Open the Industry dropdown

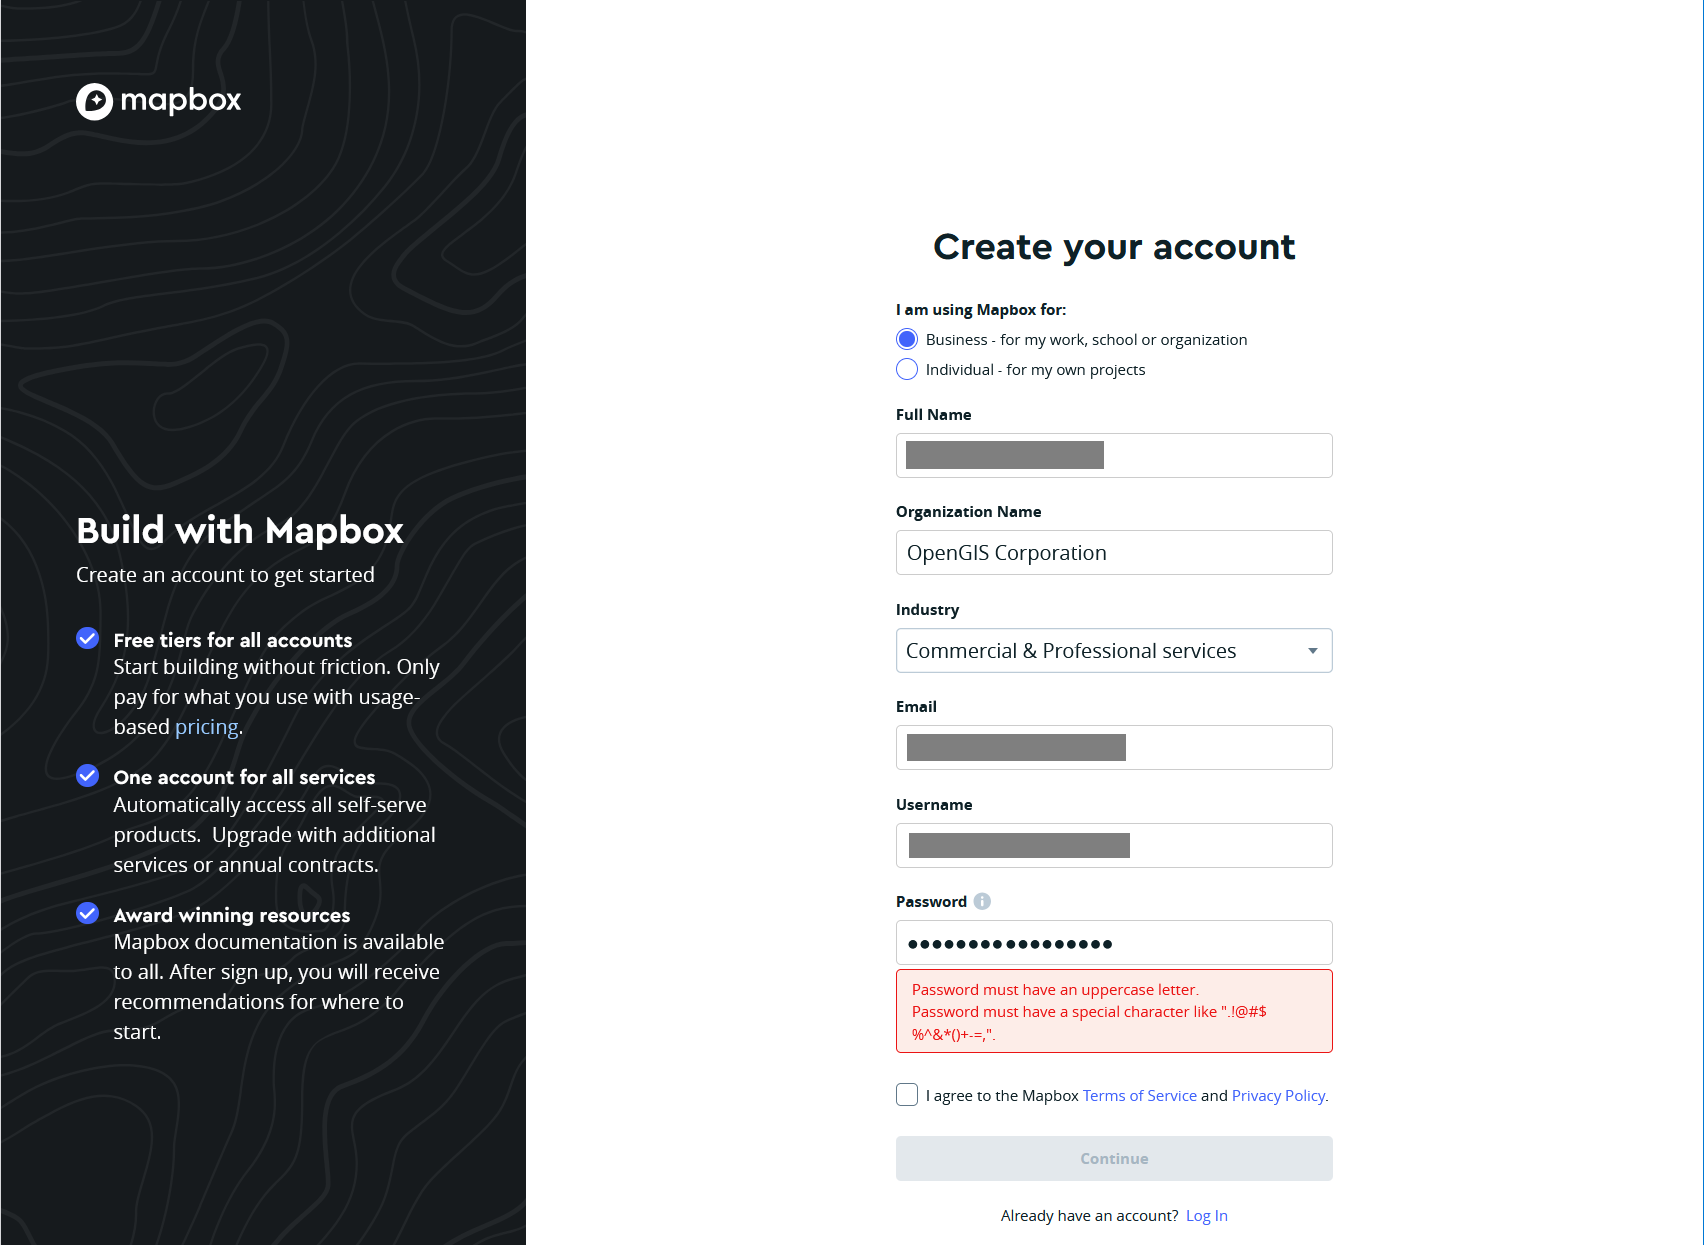[1100, 651]
